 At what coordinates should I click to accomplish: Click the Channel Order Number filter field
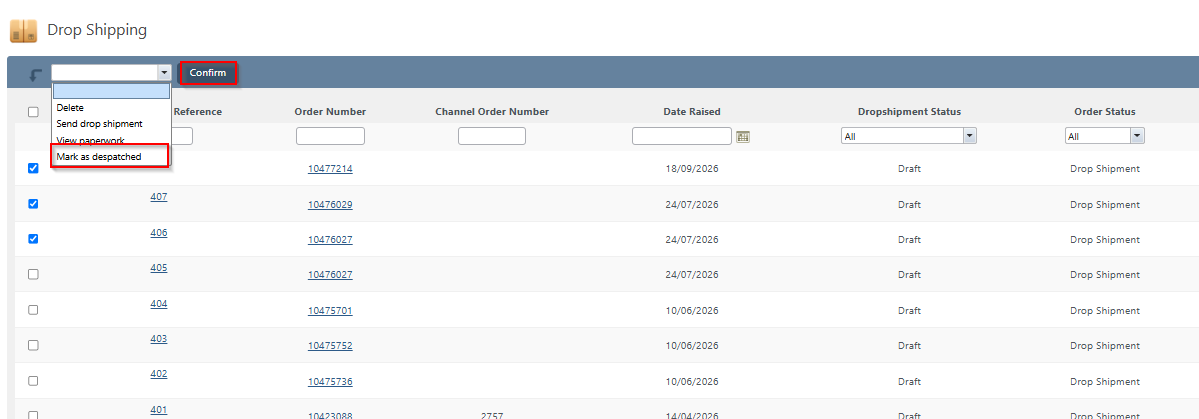pyautogui.click(x=492, y=136)
